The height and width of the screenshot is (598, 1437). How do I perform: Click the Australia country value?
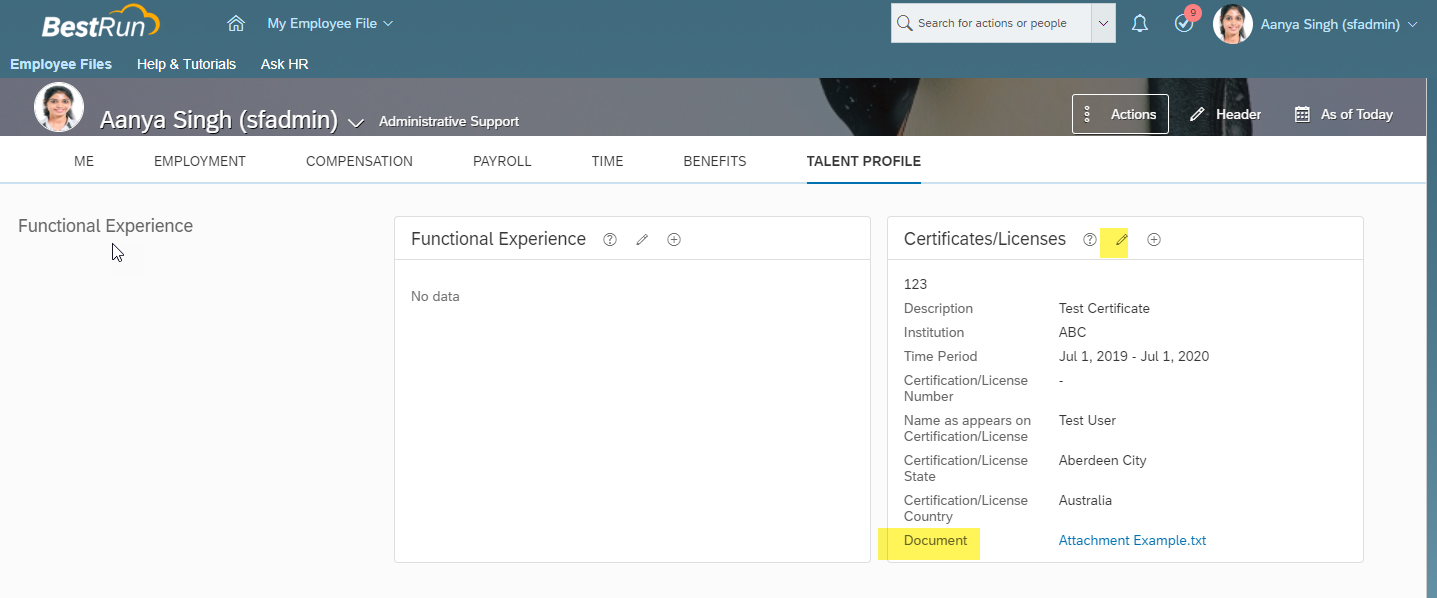point(1085,500)
